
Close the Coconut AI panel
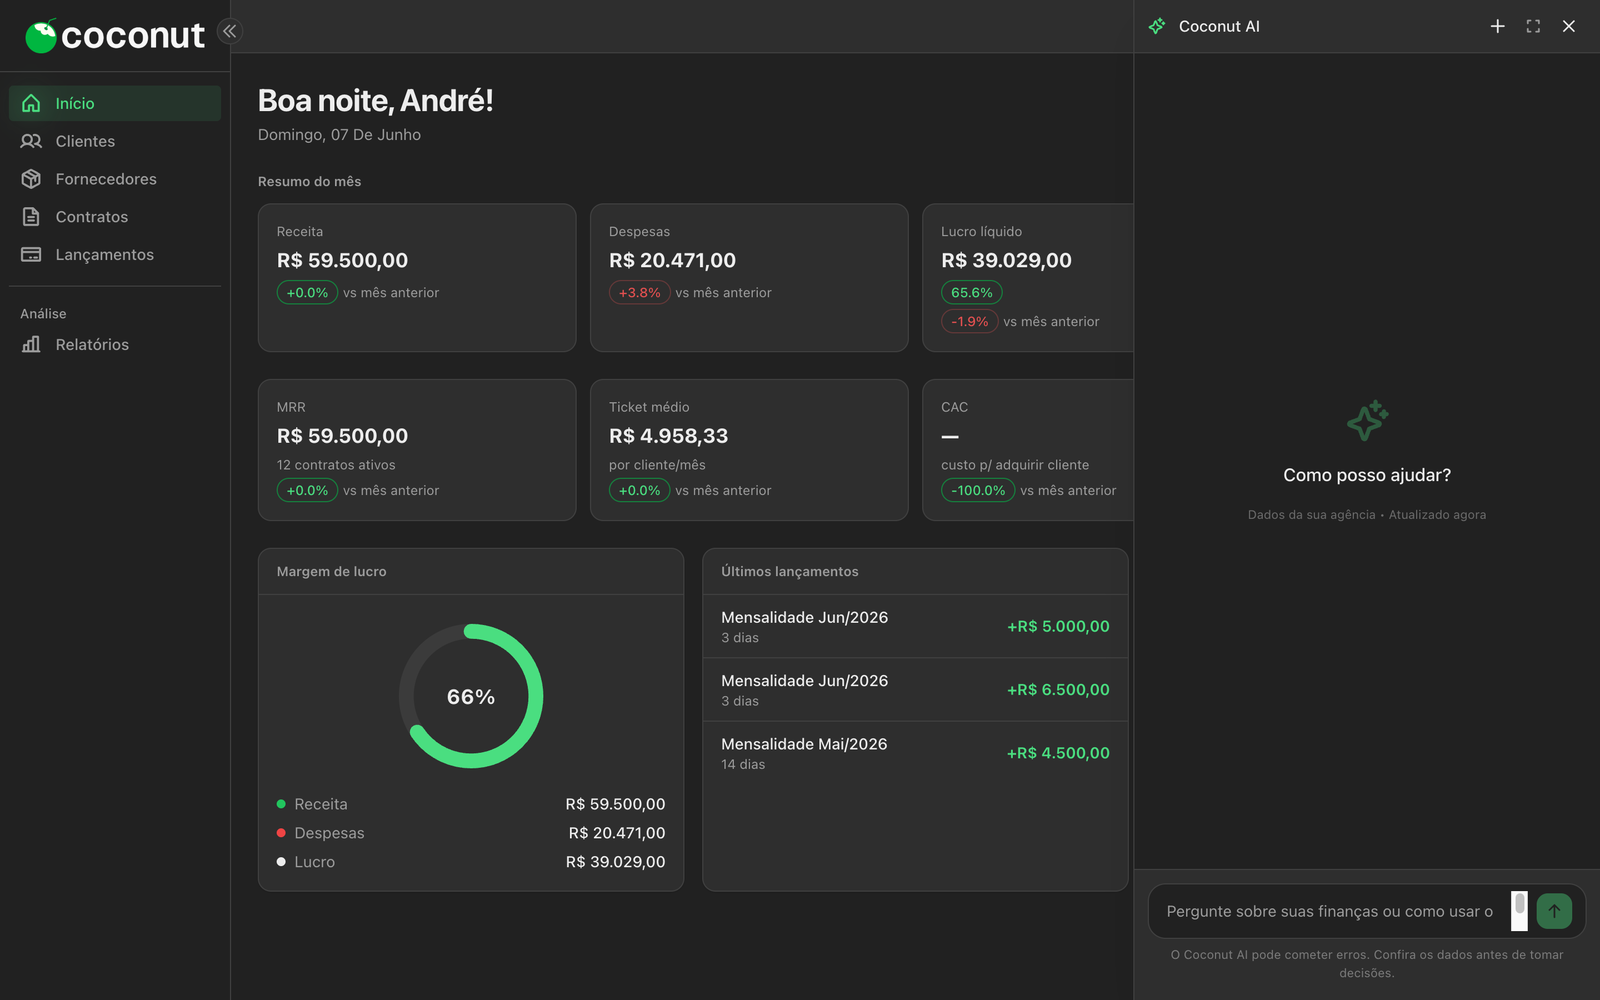tap(1569, 26)
